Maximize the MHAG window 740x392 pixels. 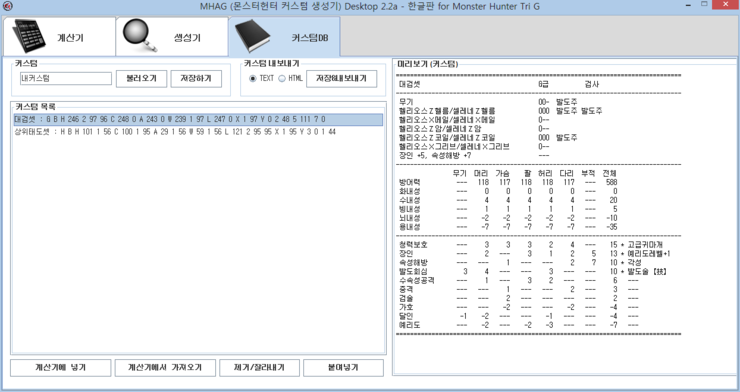(704, 4)
